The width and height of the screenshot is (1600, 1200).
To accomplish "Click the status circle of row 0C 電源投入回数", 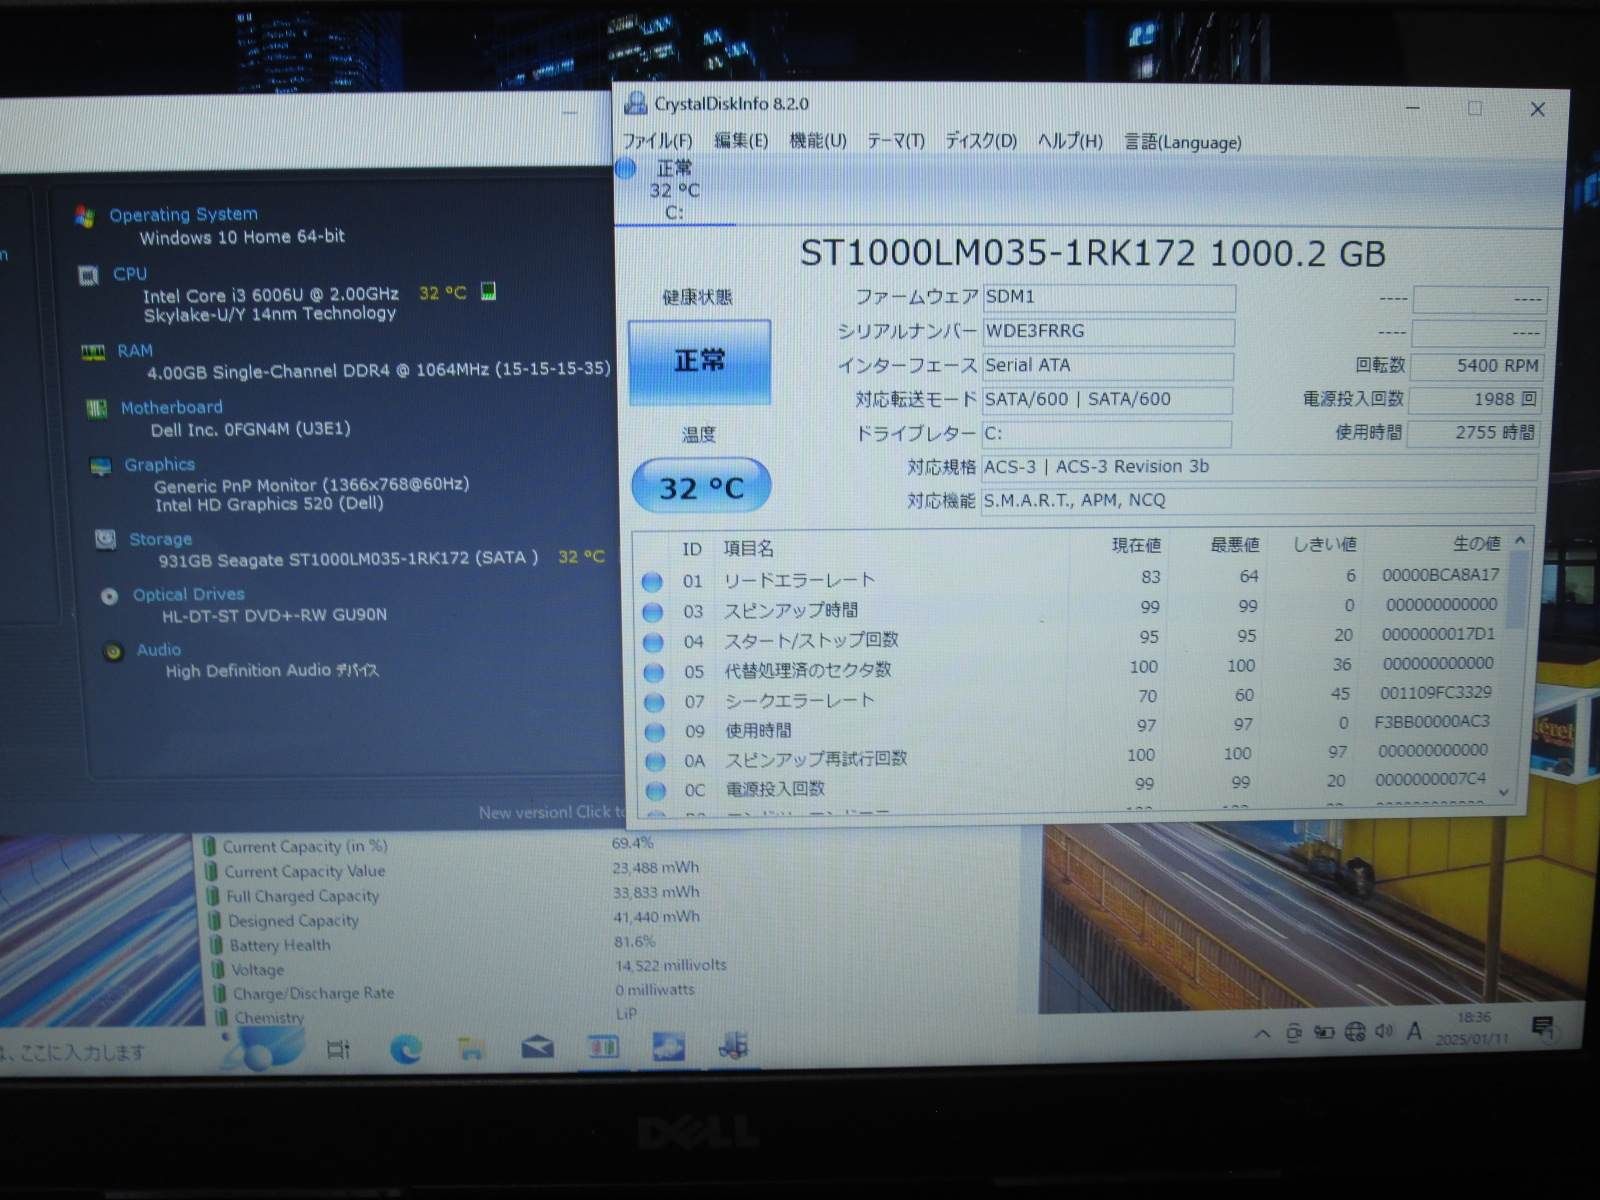I will 656,790.
